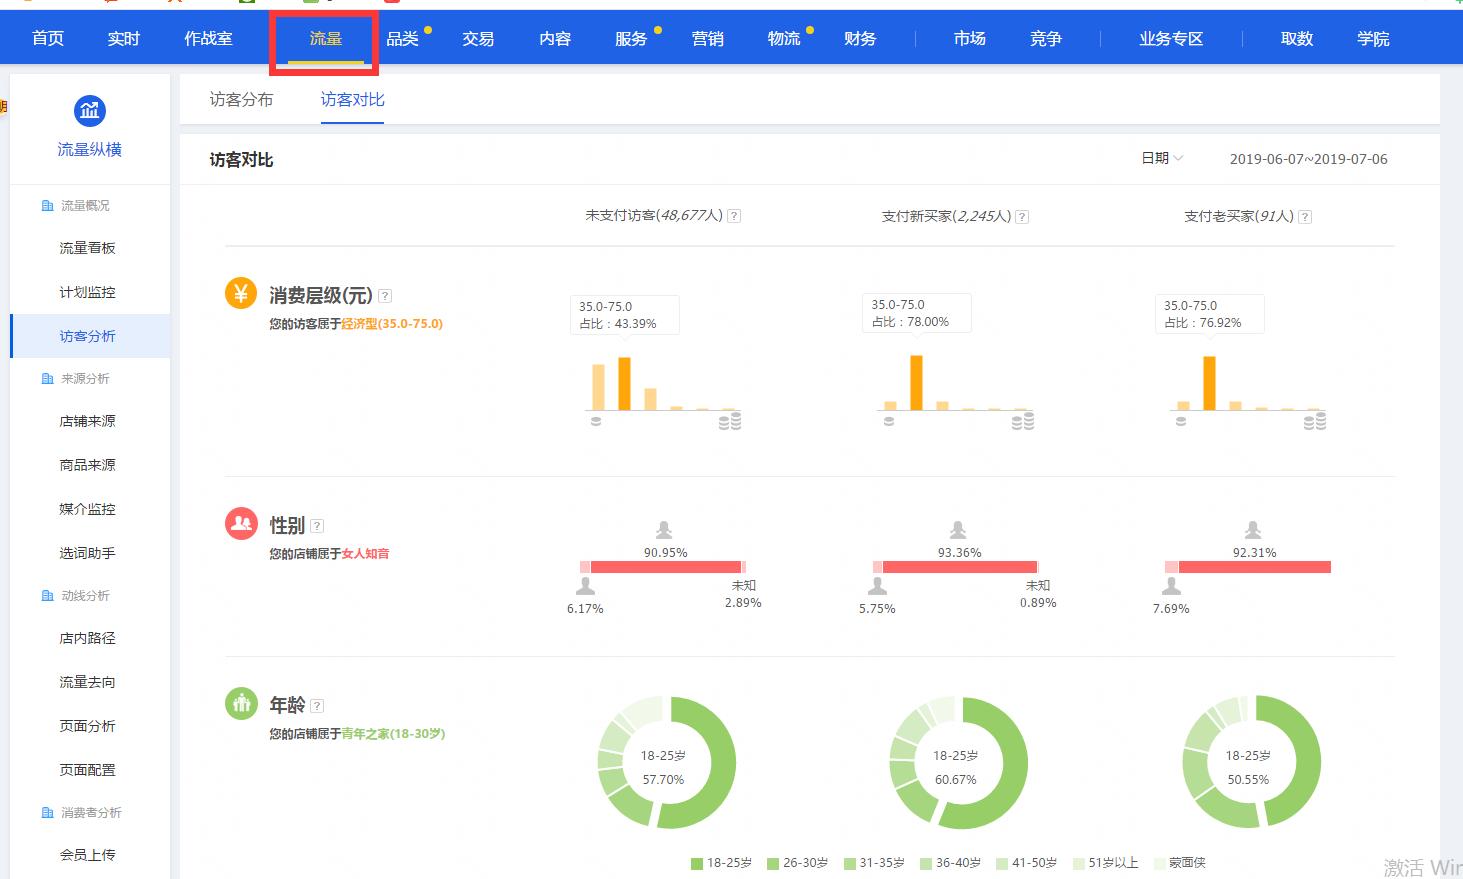Select 会员上传 in the sidebar
The width and height of the screenshot is (1463, 879).
pos(86,854)
